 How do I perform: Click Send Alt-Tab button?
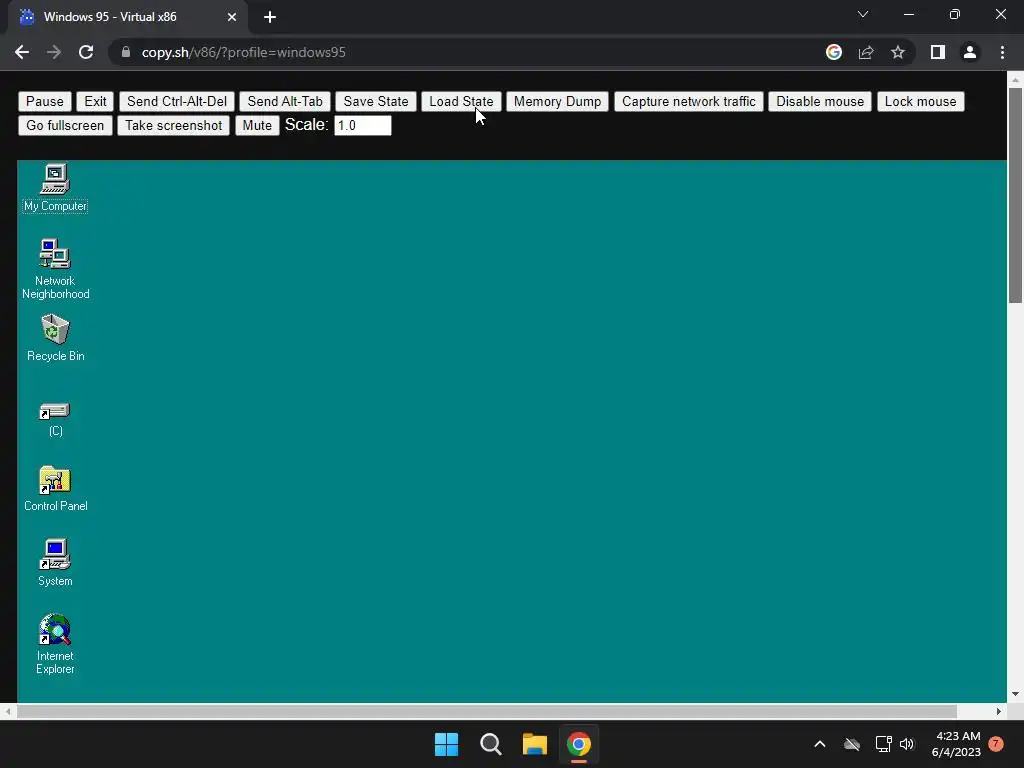(x=285, y=101)
